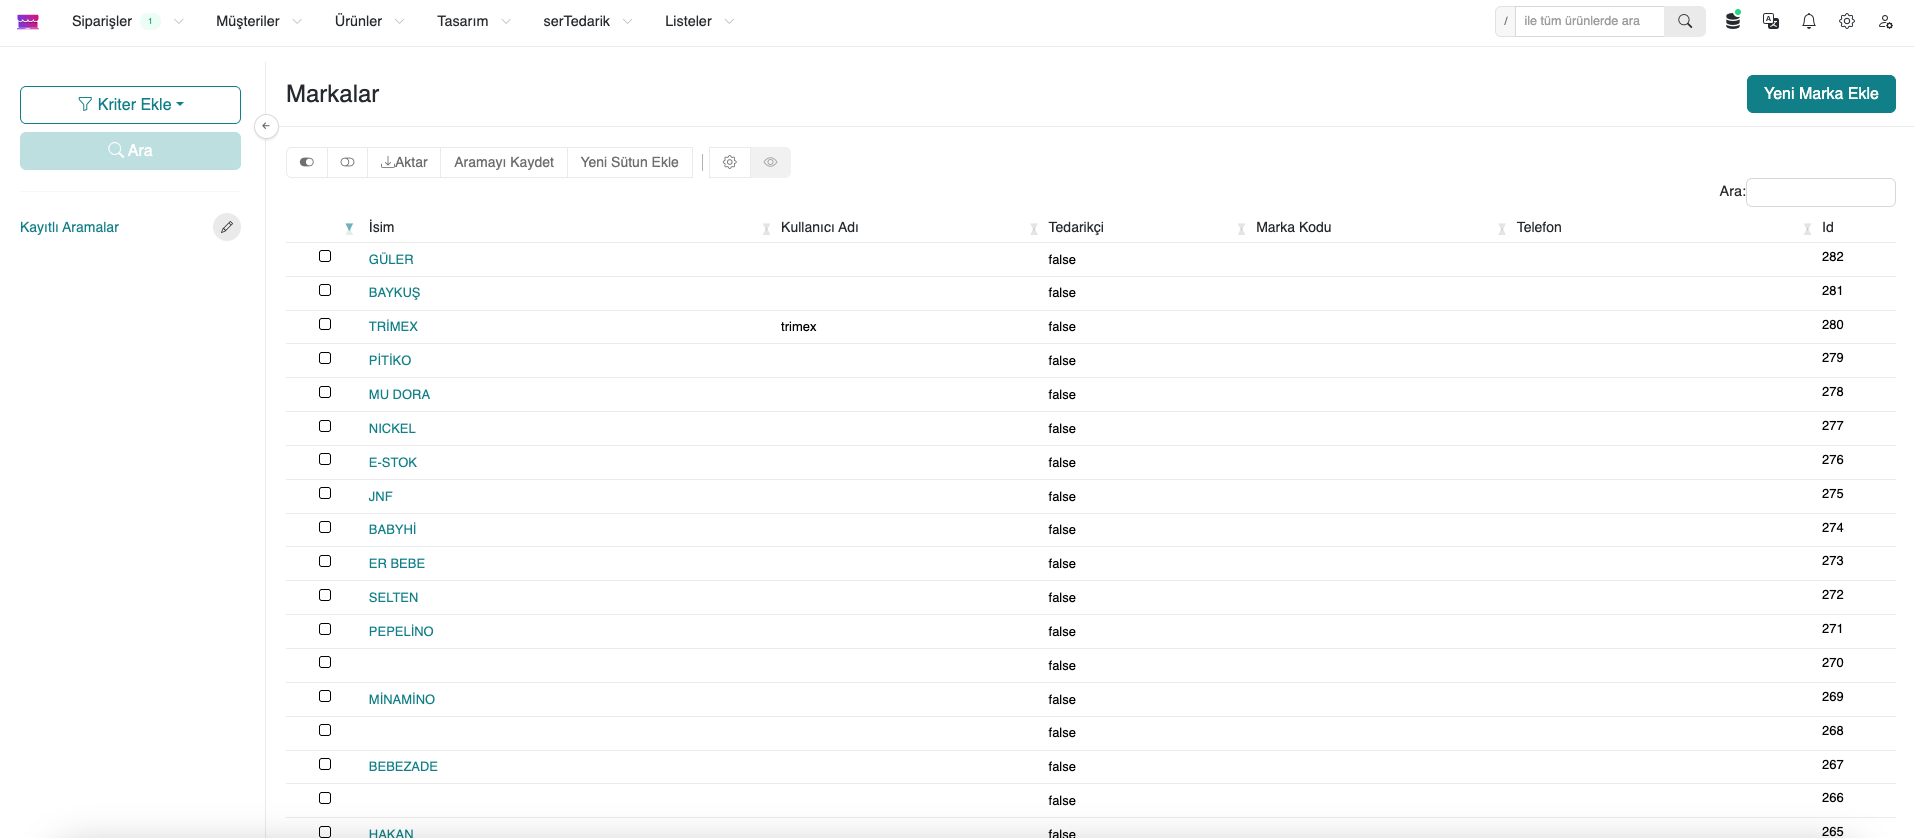Image resolution: width=1914 pixels, height=838 pixels.
Task: Expand the Listeler menu chevron
Action: tap(729, 21)
